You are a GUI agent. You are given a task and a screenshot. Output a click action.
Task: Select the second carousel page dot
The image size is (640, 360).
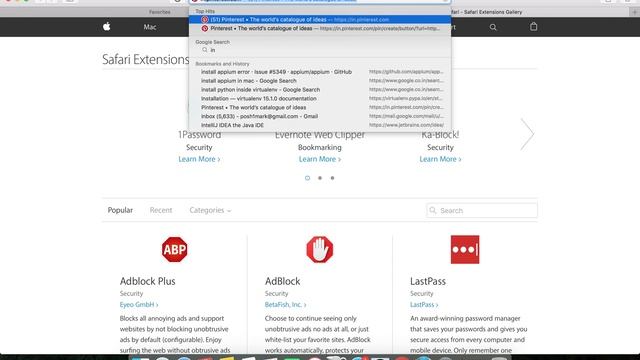point(320,178)
